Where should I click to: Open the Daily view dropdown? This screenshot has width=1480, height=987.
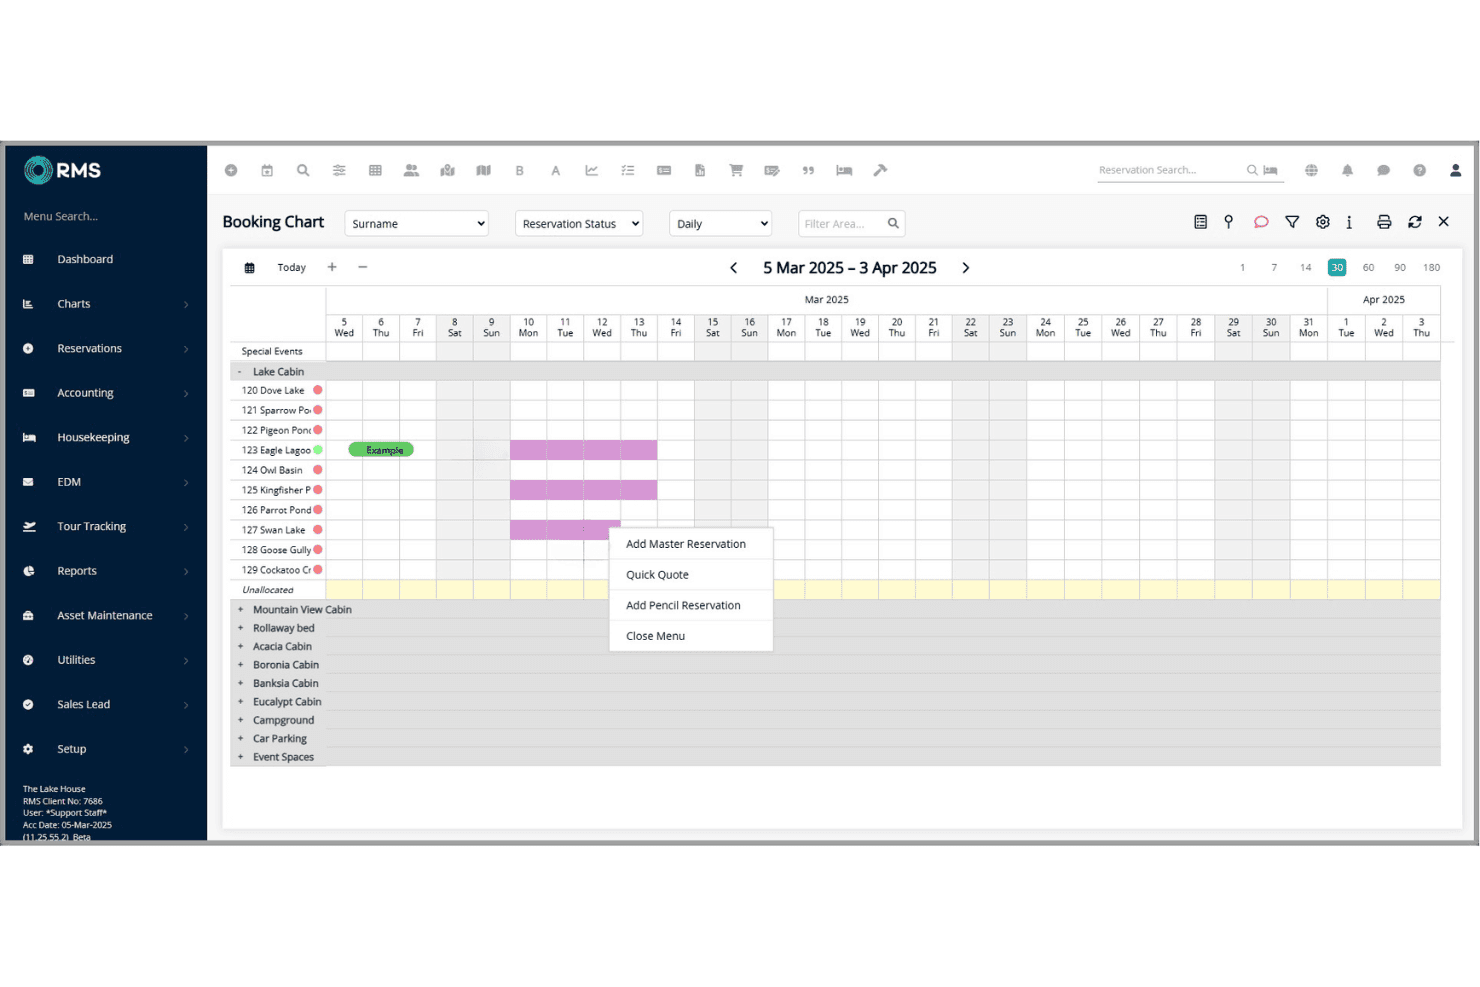[x=720, y=224]
